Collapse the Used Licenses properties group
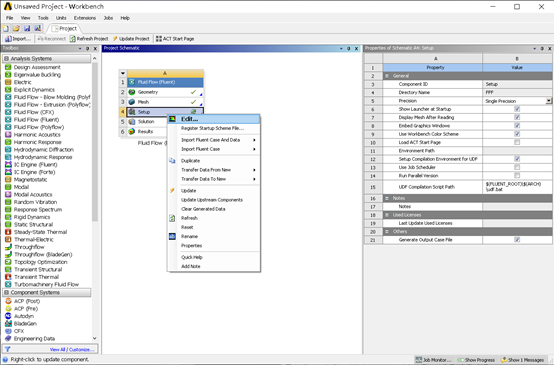The width and height of the screenshot is (554, 365). tap(387, 215)
